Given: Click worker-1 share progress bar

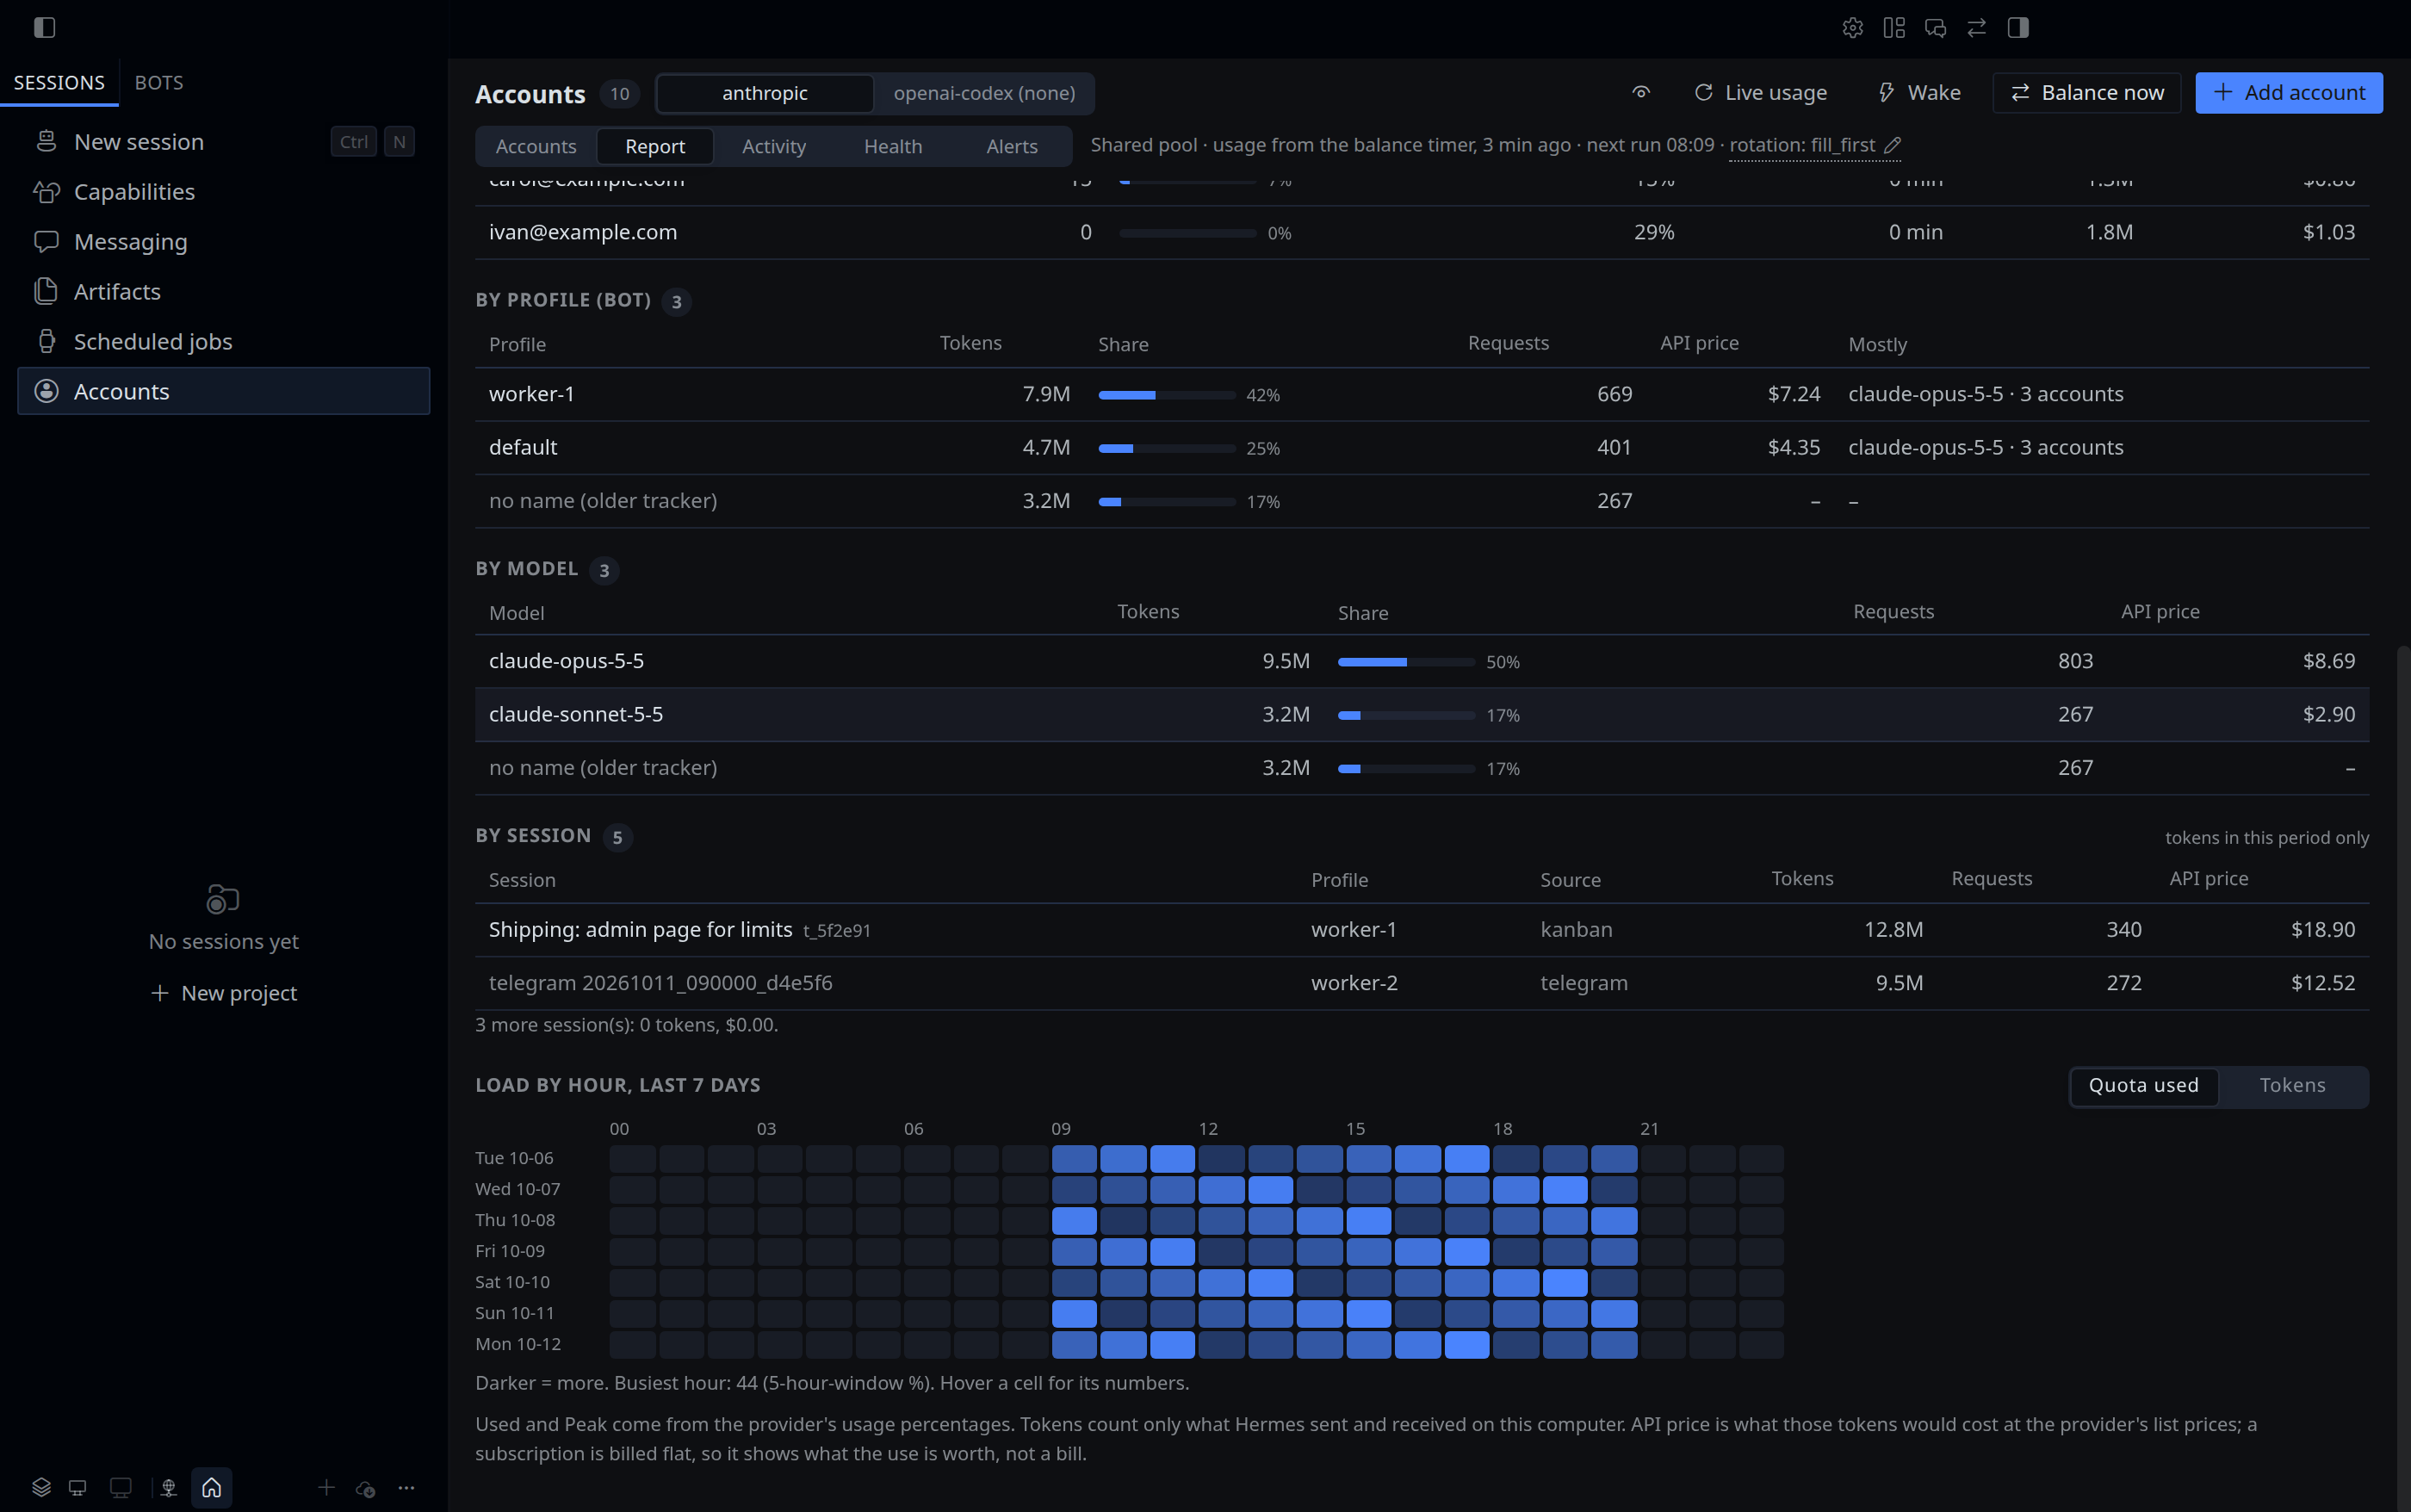Looking at the screenshot, I should (1166, 395).
